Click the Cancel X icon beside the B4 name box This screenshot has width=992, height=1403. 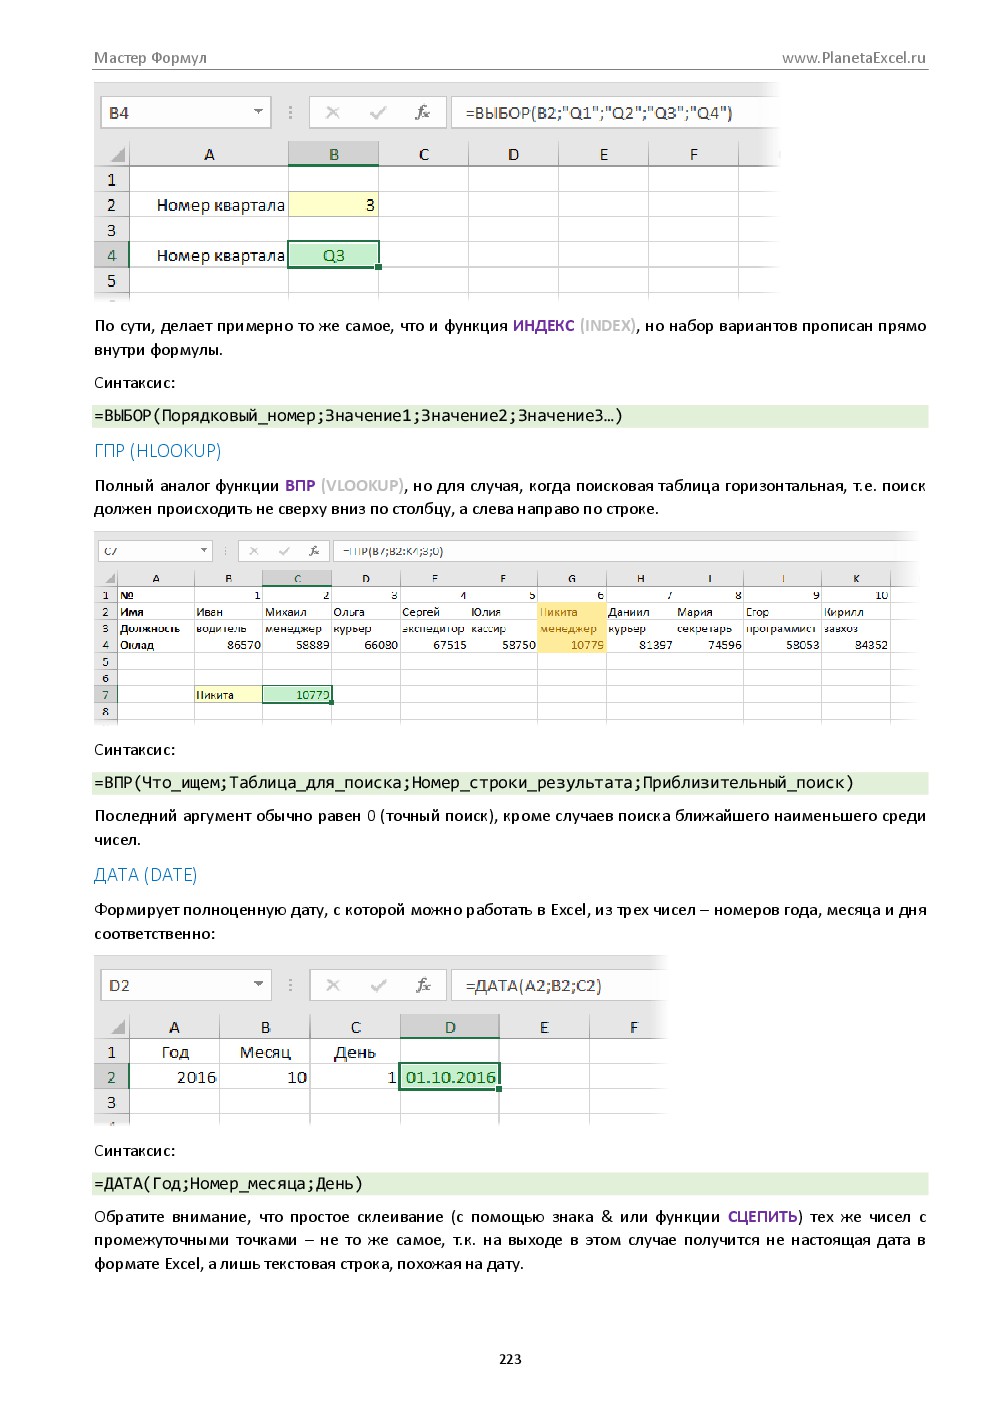click(x=333, y=113)
